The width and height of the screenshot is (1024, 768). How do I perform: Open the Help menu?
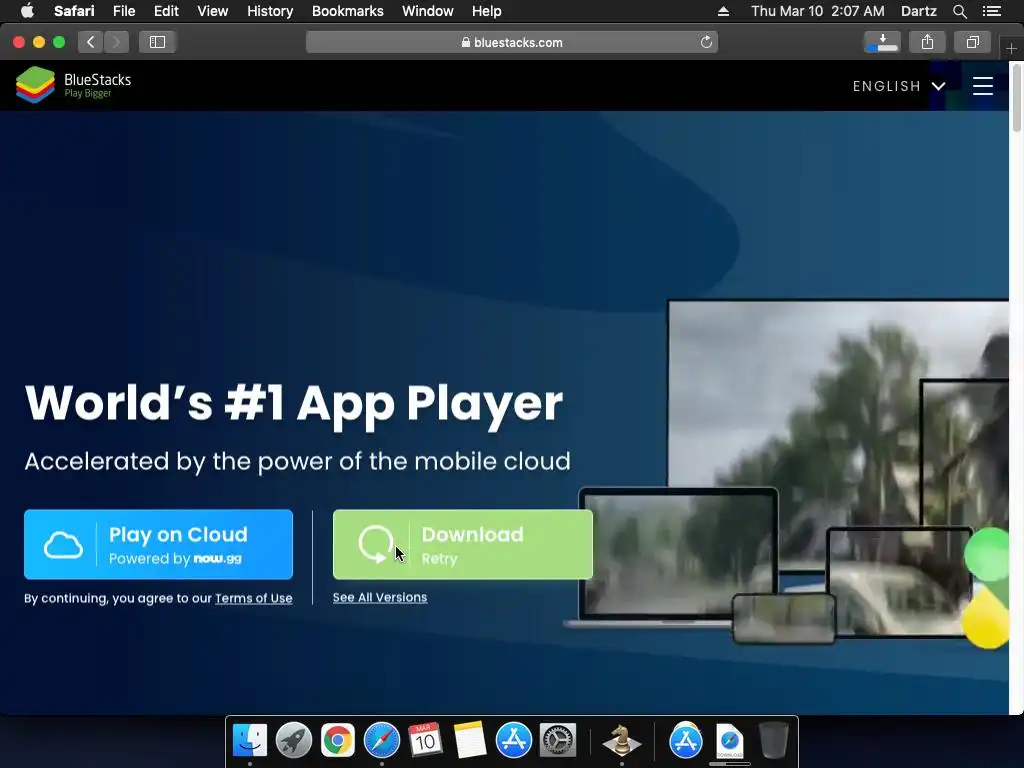[x=487, y=11]
